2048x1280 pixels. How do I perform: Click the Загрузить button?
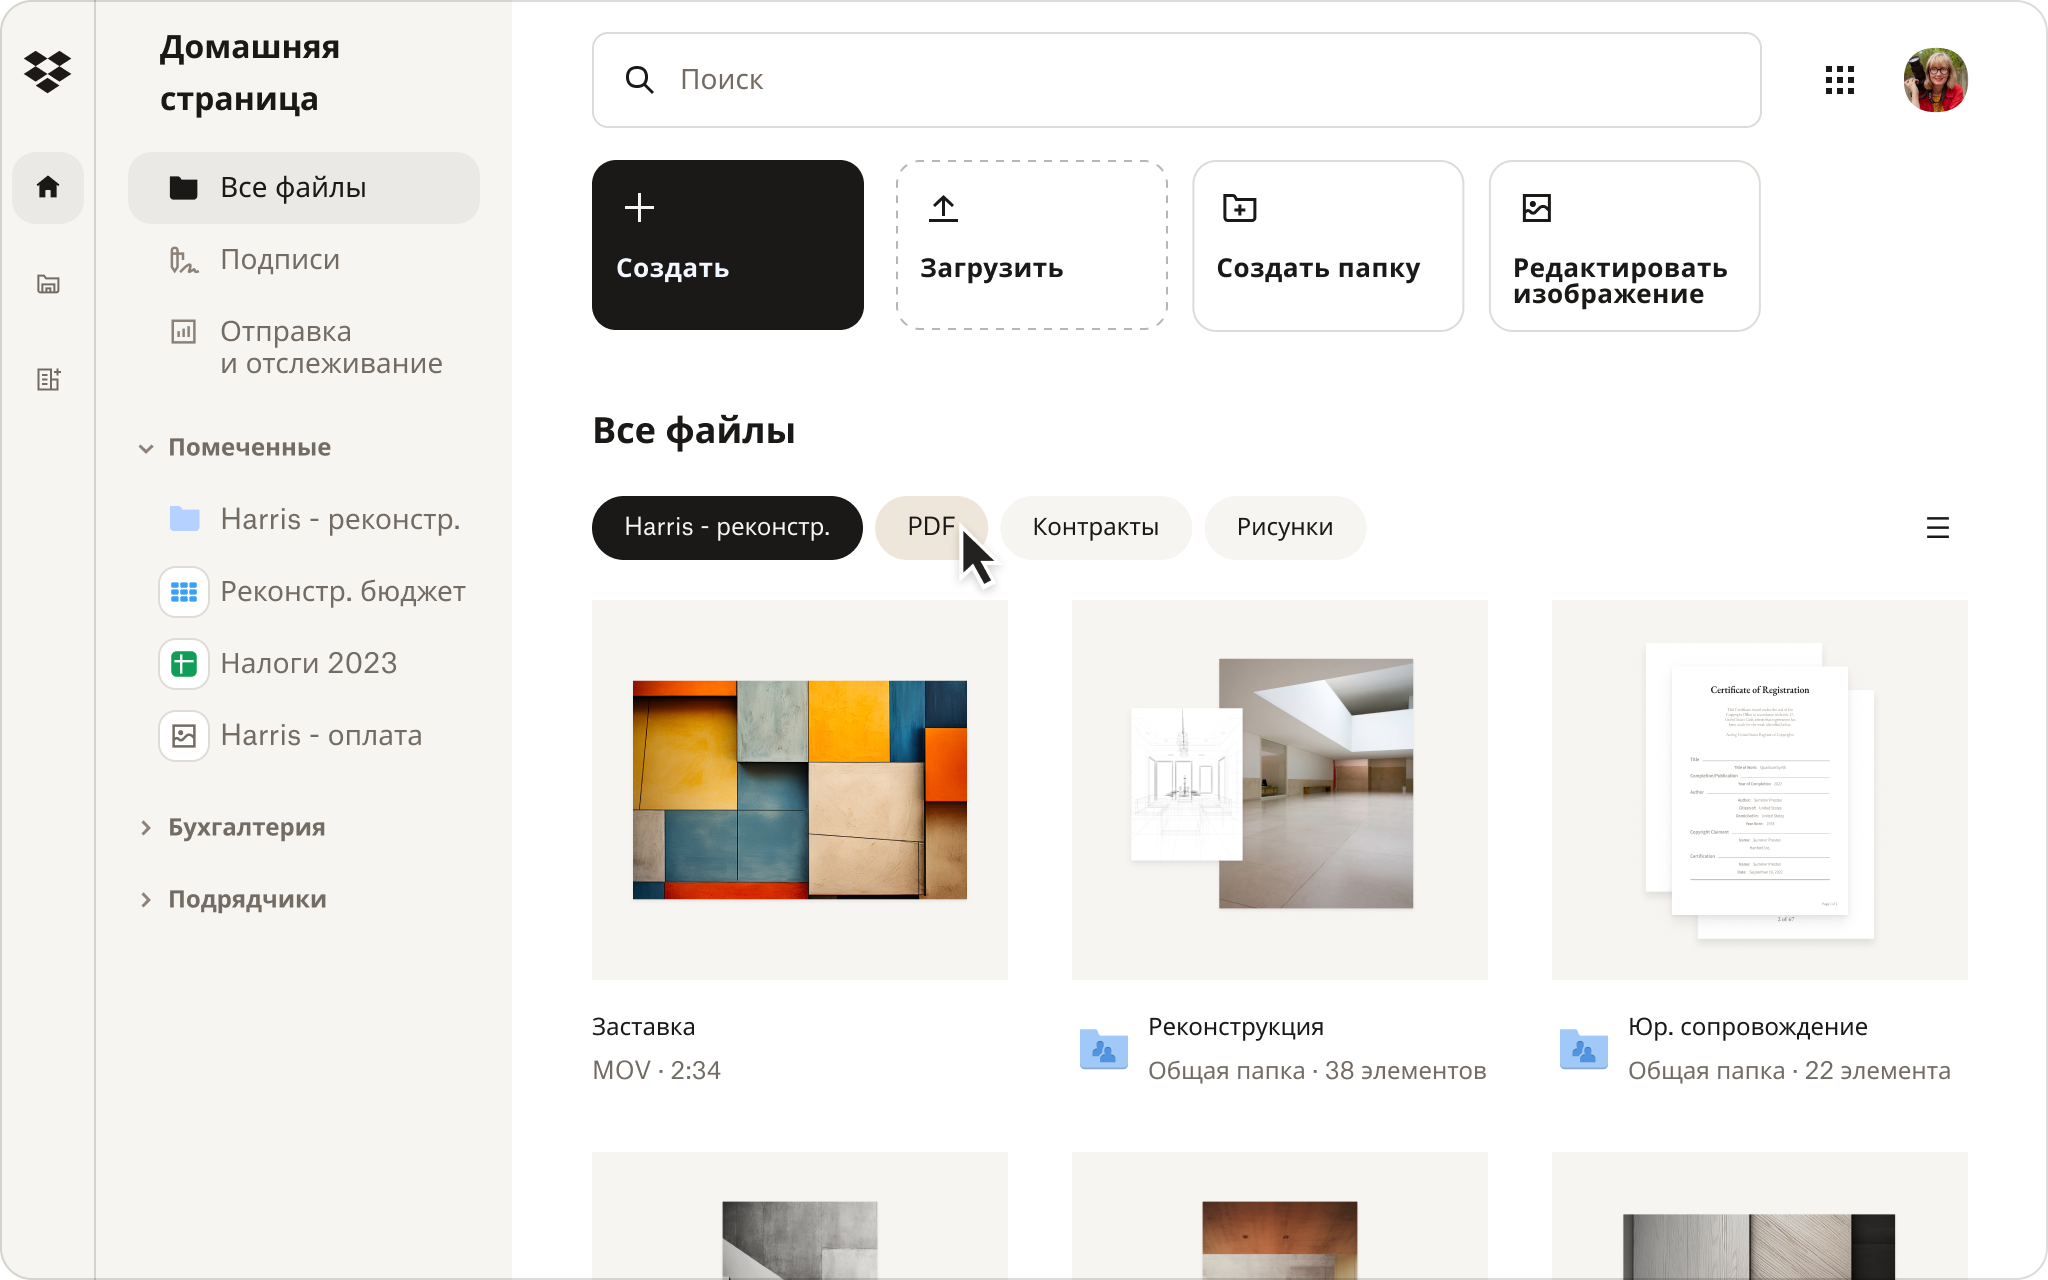pyautogui.click(x=1032, y=245)
